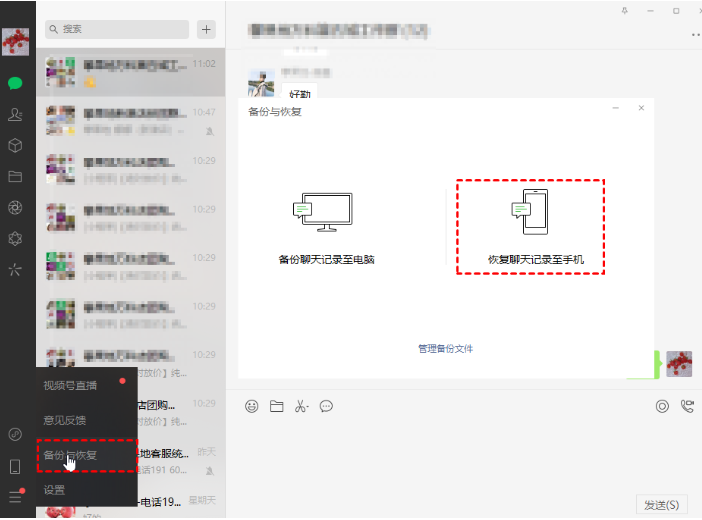Open chat history bubble icon in toolbar
The width and height of the screenshot is (702, 520).
point(326,406)
